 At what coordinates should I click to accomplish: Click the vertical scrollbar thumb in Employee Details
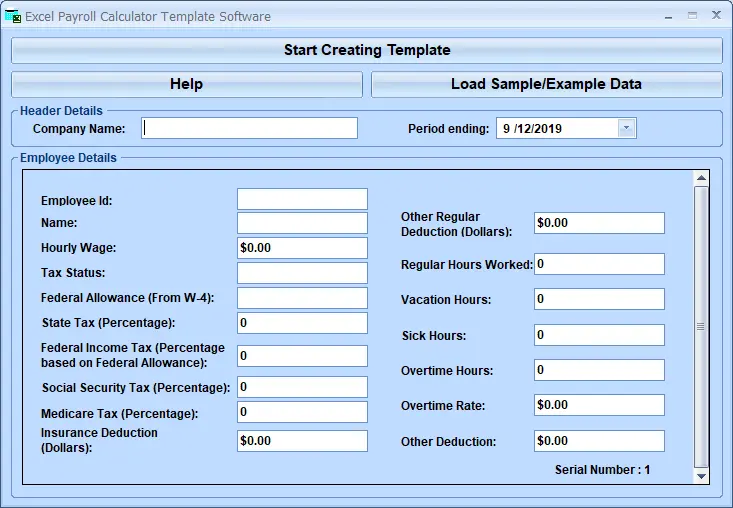701,327
